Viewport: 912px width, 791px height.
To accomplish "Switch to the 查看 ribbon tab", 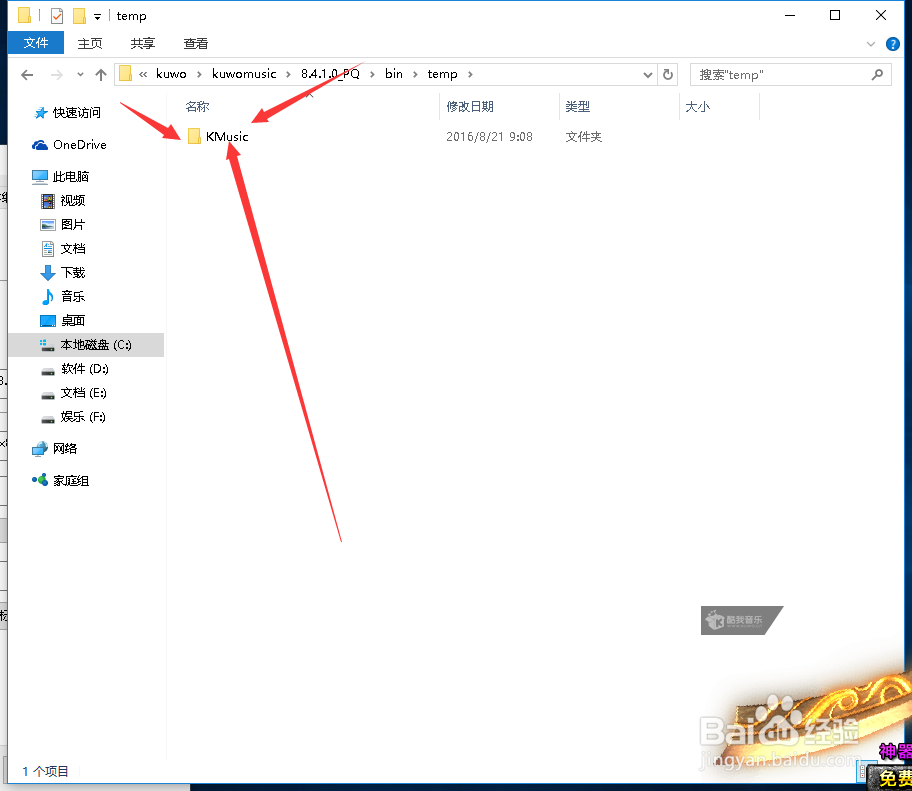I will pyautogui.click(x=195, y=43).
